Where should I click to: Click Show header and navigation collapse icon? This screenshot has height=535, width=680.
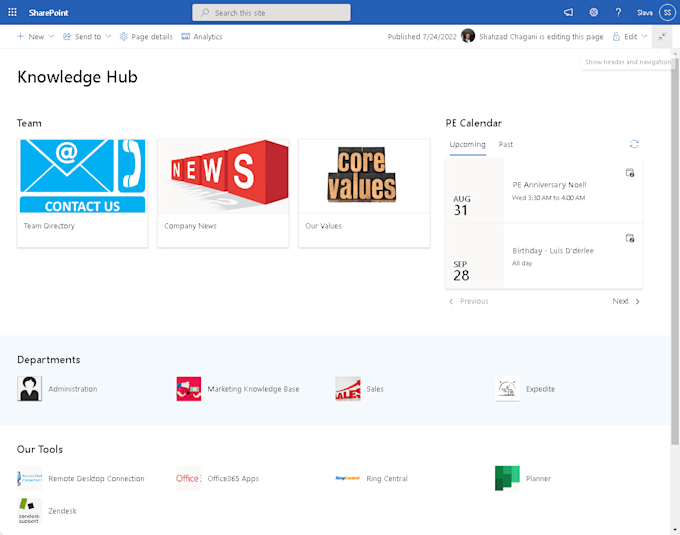tap(662, 37)
